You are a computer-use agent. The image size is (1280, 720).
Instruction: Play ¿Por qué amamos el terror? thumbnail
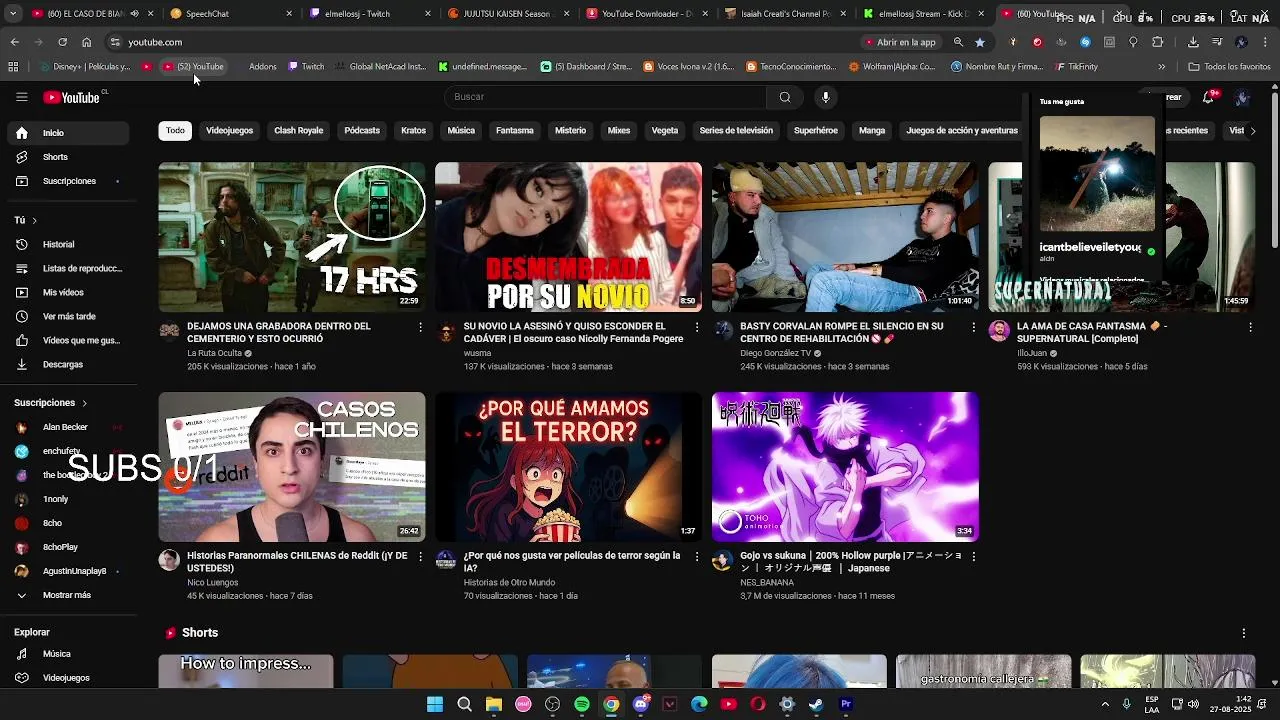(x=568, y=467)
